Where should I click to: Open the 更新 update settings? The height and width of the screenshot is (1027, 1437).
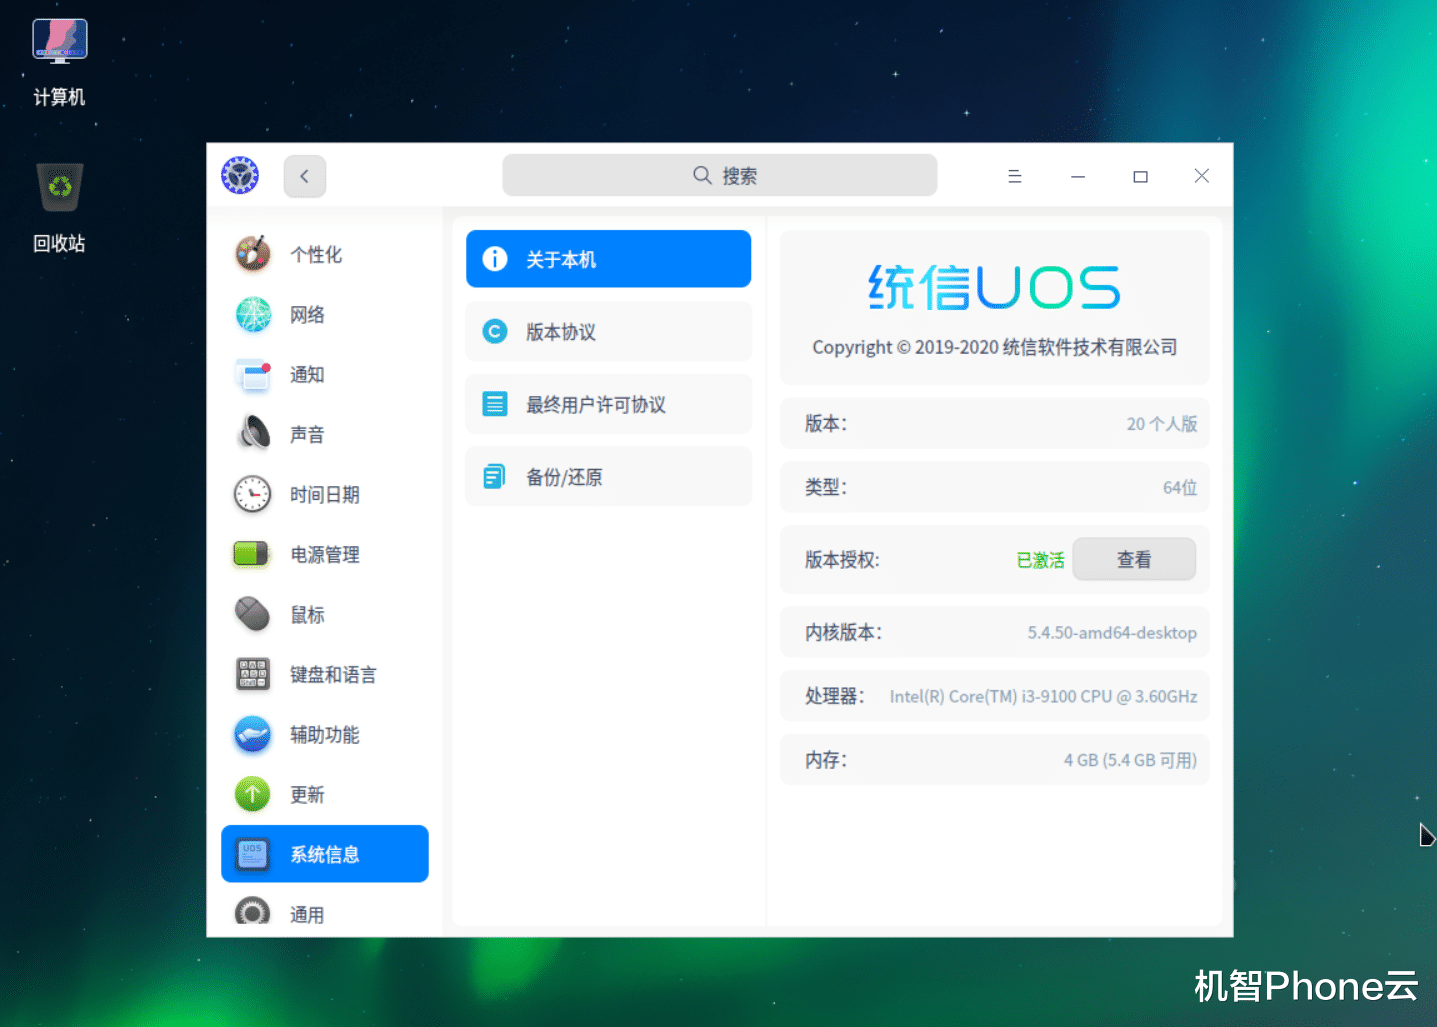tap(307, 794)
